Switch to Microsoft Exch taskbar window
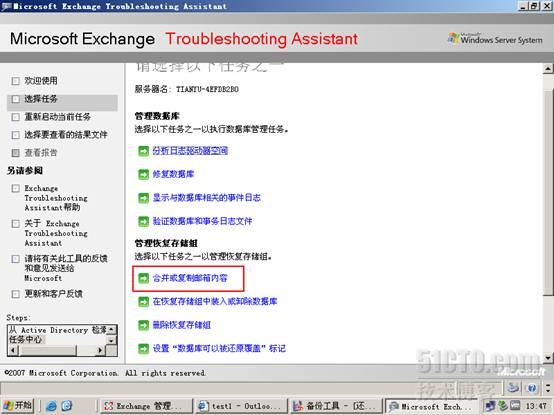554x415 pixels. click(430, 406)
